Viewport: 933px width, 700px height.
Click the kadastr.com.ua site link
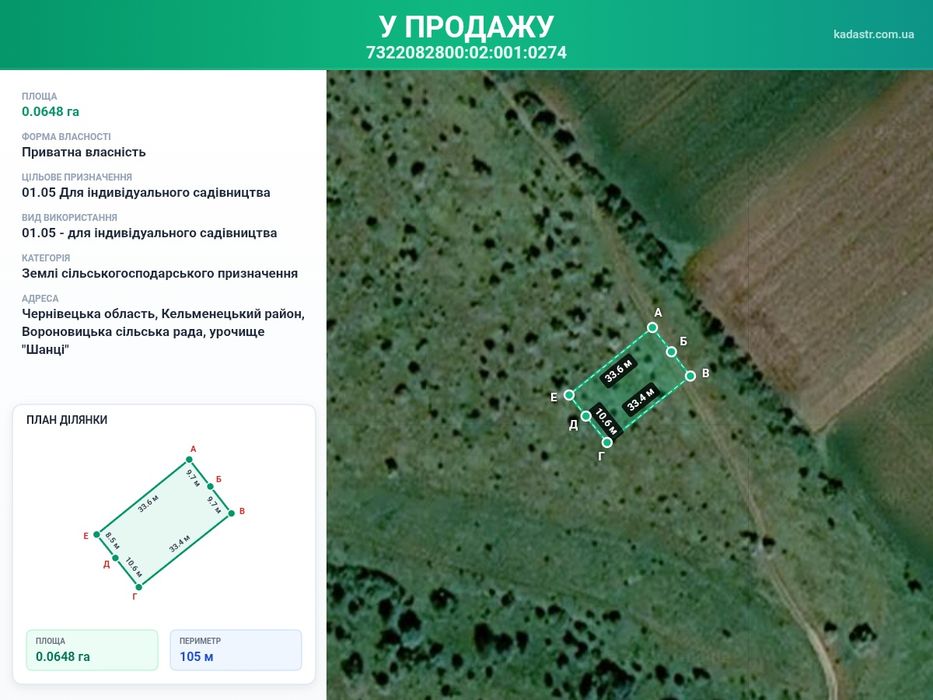coord(873,34)
